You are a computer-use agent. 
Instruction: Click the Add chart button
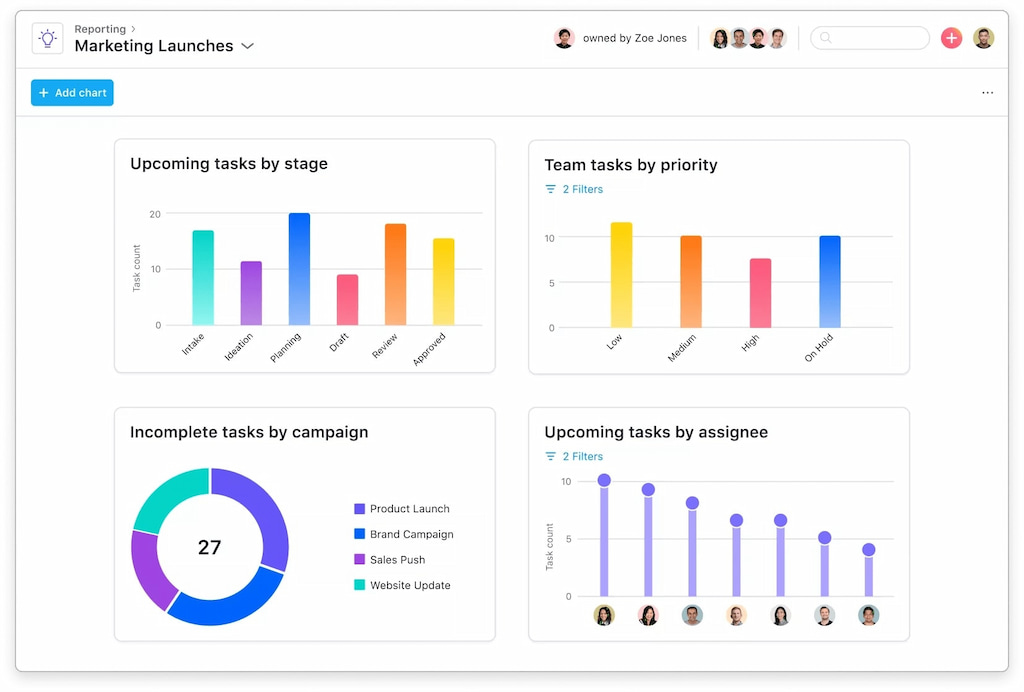(x=71, y=92)
